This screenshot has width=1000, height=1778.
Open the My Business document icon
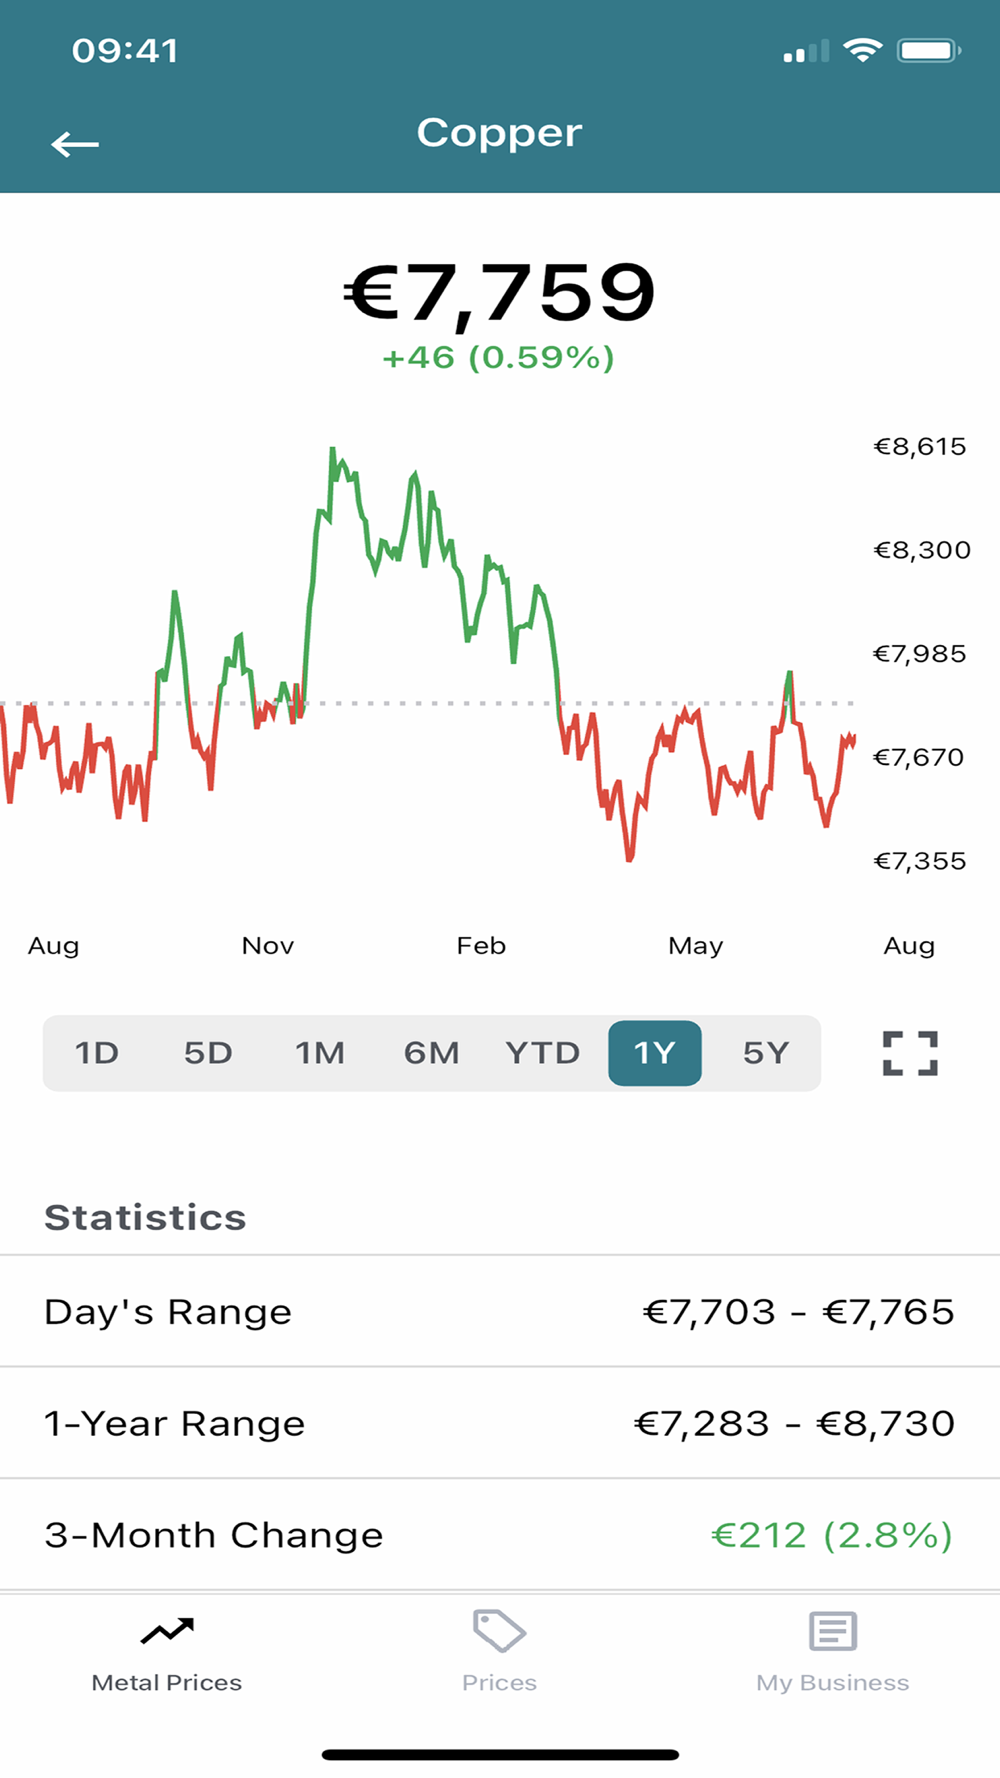point(833,1631)
